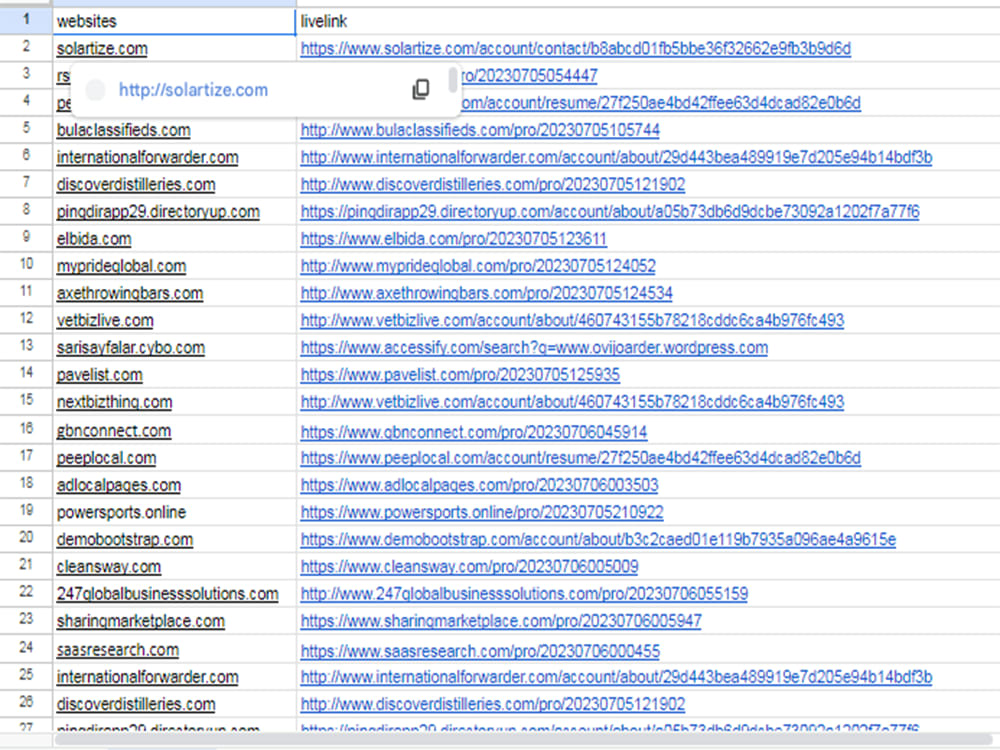Copy the solartize.com link from the popup
Viewport: 1000px width, 750px height.
tap(421, 89)
